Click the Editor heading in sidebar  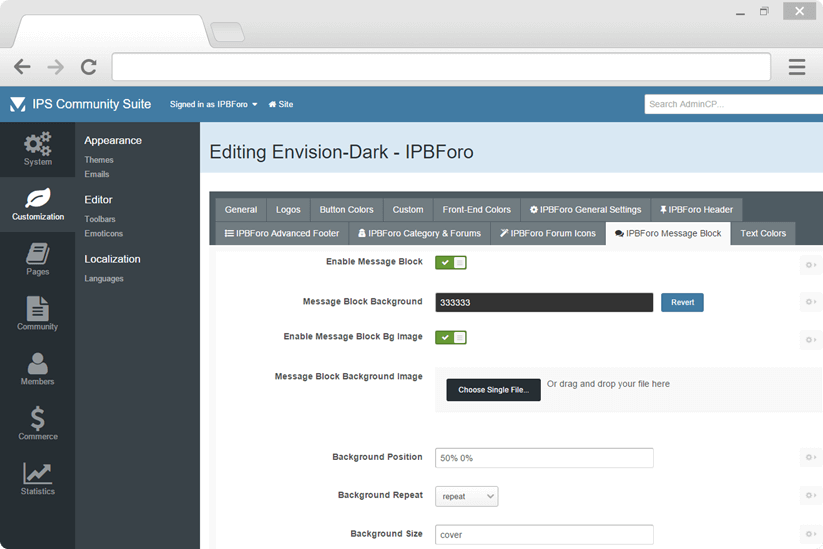pyautogui.click(x=98, y=199)
